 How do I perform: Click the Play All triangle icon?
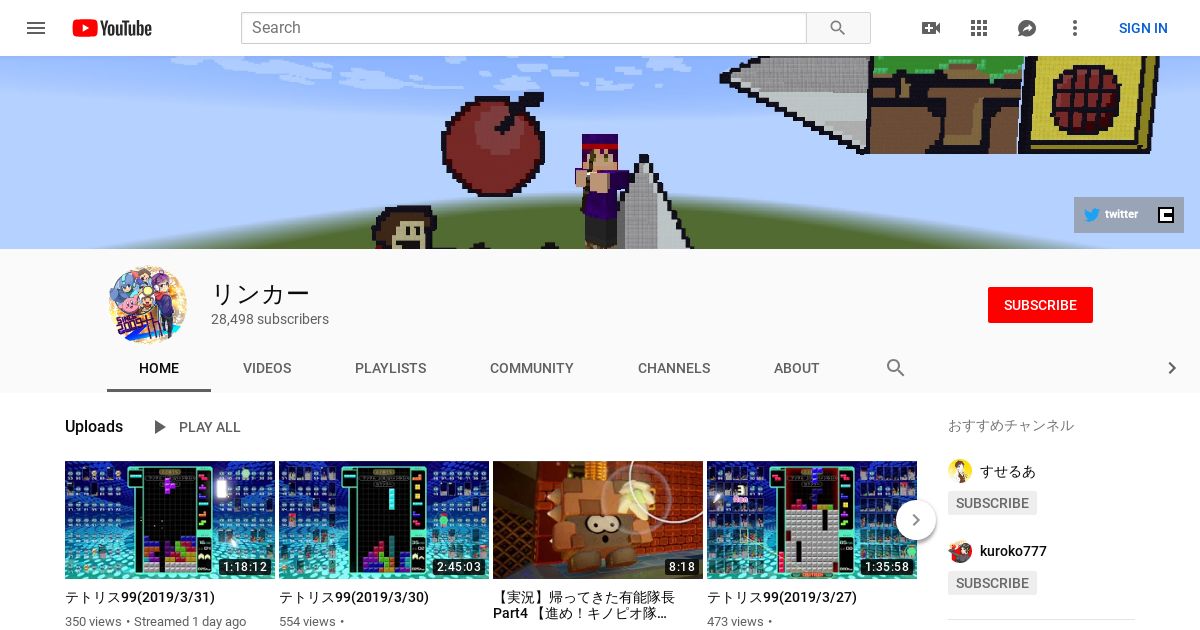tap(159, 427)
